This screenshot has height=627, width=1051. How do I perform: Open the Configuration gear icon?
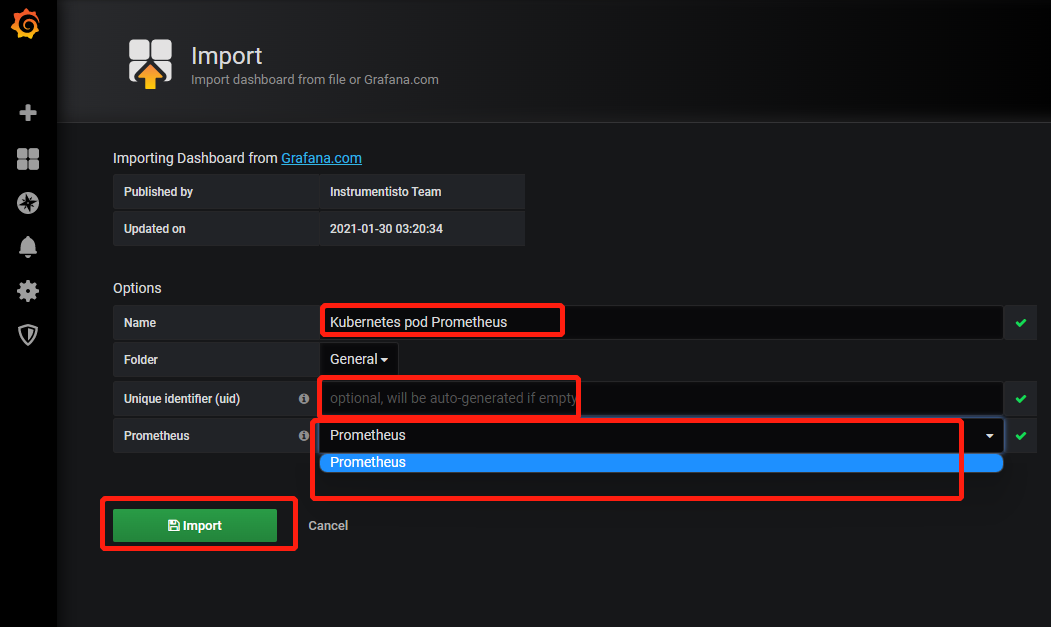coord(27,291)
